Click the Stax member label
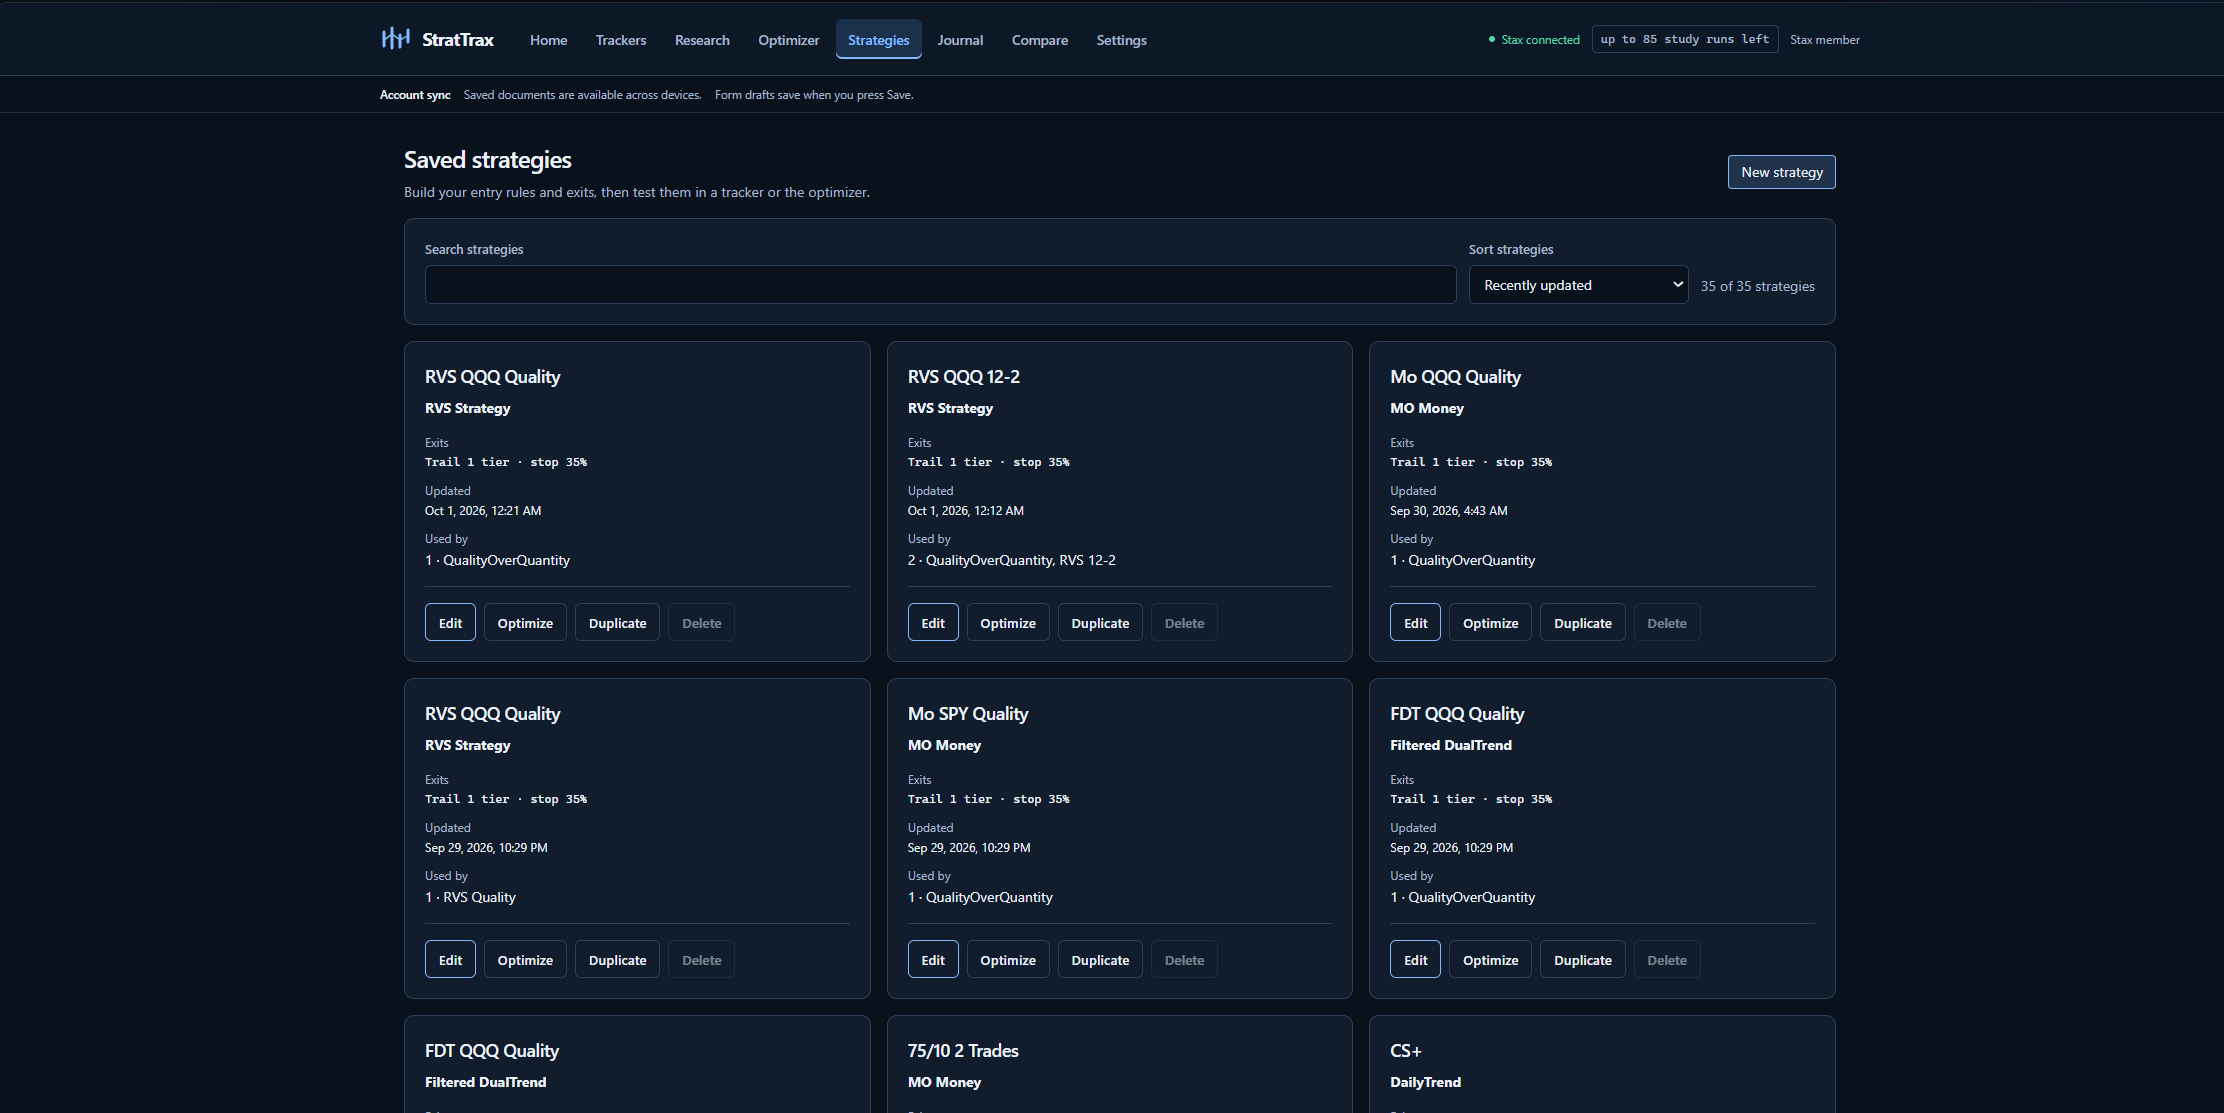This screenshot has height=1113, width=2224. click(1824, 40)
